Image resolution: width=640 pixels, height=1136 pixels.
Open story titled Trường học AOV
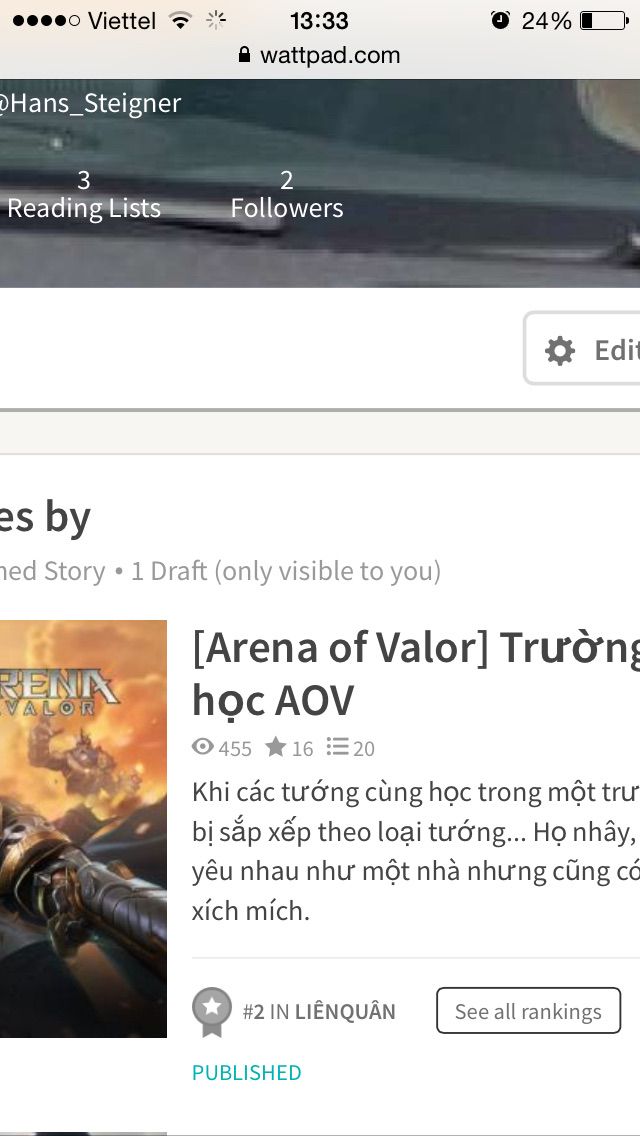coord(416,673)
